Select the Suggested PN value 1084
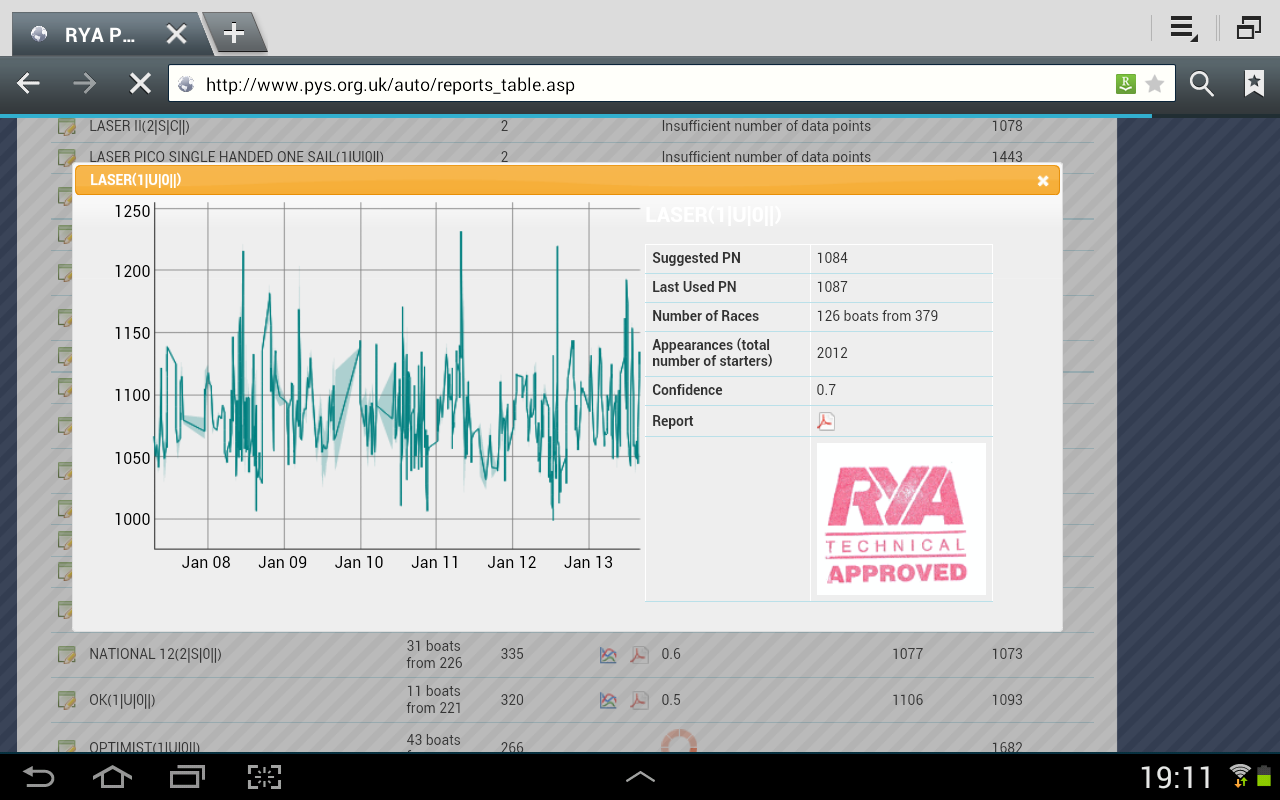1280x800 pixels. 832,258
